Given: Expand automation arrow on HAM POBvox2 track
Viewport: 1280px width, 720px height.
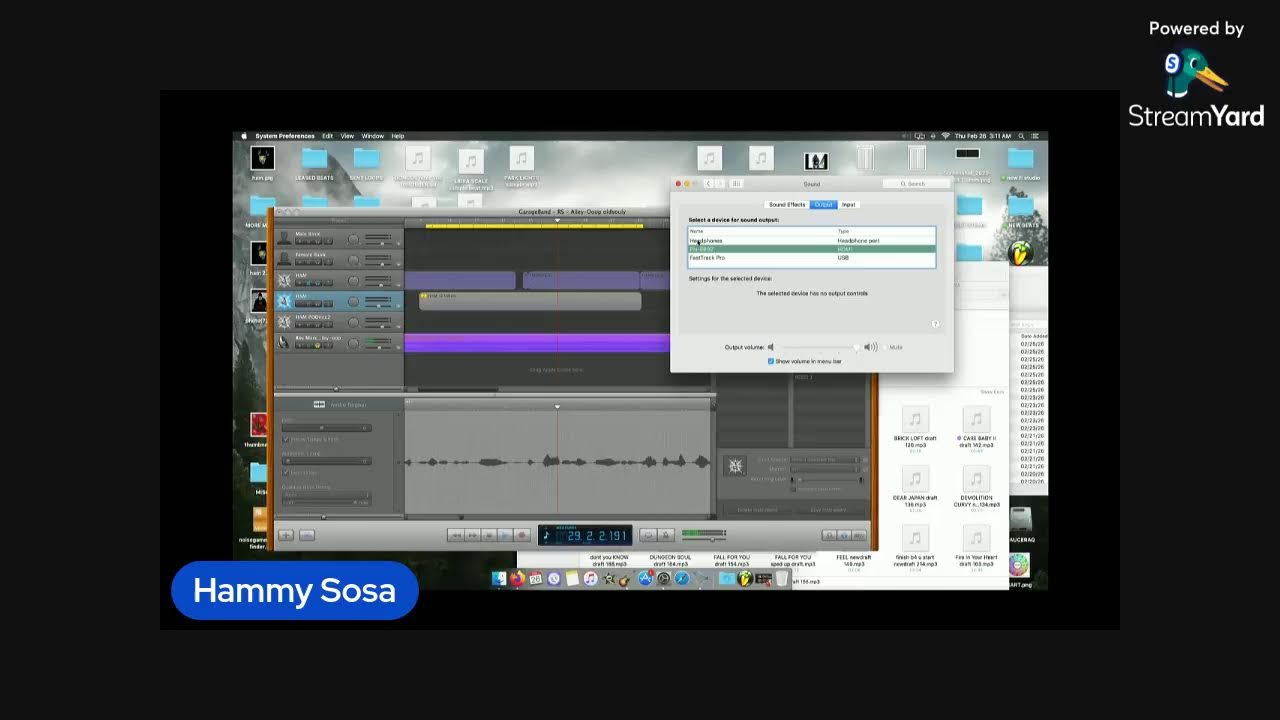Looking at the screenshot, I should 398,327.
